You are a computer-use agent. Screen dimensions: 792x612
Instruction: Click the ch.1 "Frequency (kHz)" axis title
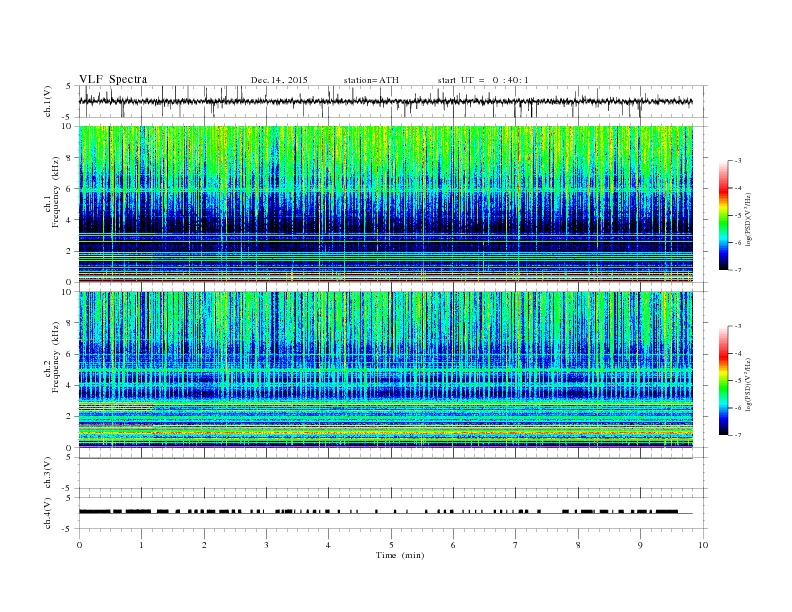click(56, 192)
